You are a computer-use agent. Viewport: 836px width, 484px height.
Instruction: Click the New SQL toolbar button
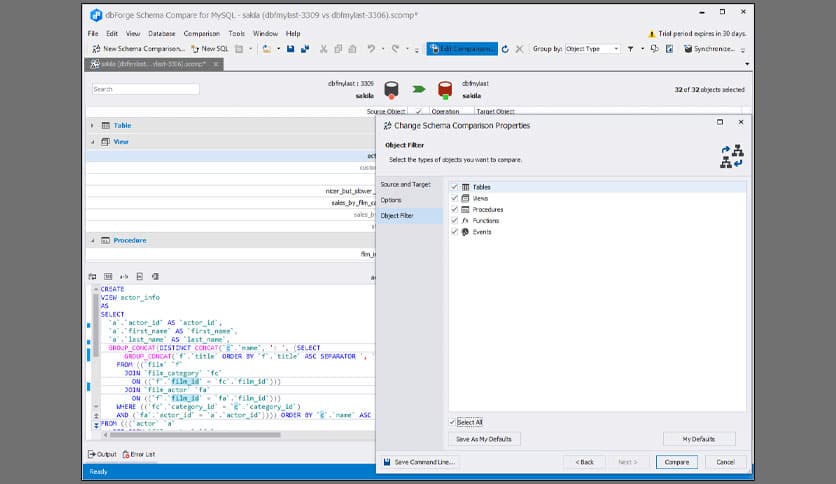210,49
